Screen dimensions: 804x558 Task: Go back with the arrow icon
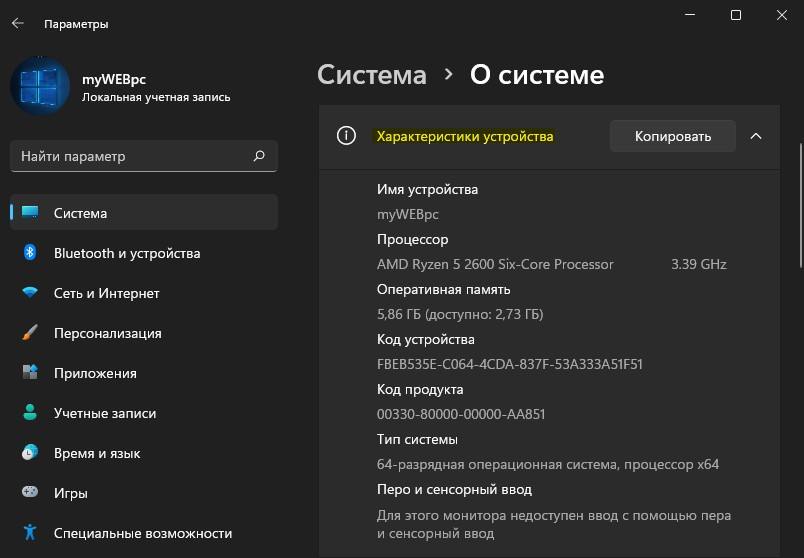18,24
